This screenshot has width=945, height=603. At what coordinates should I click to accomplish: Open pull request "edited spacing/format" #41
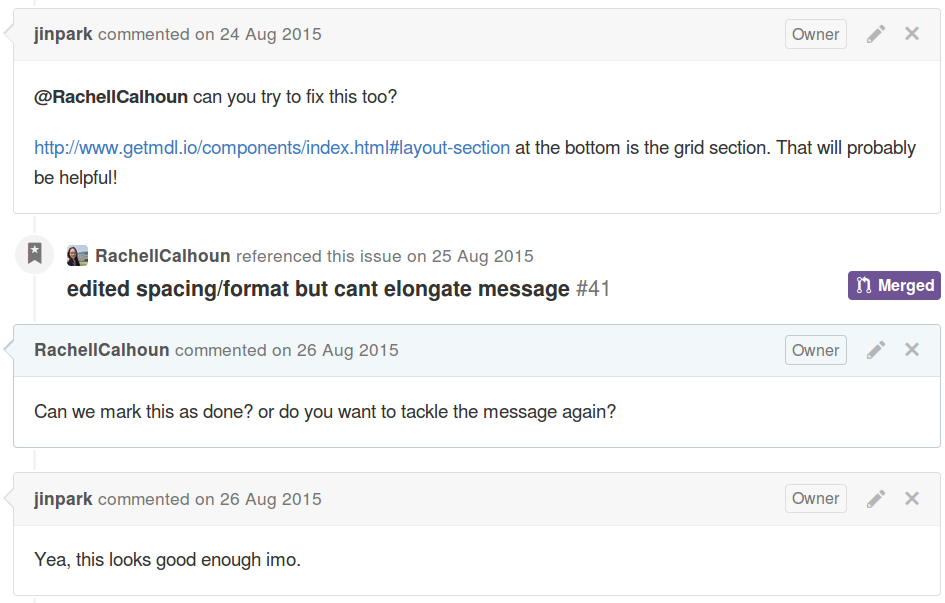[318, 289]
